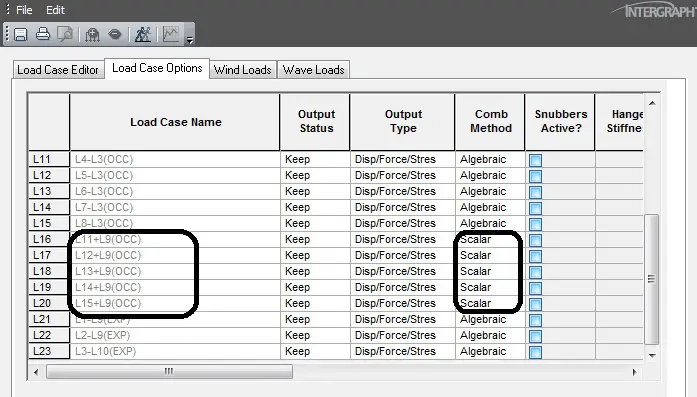
Task: Click the Comb Method column header
Action: click(490, 121)
